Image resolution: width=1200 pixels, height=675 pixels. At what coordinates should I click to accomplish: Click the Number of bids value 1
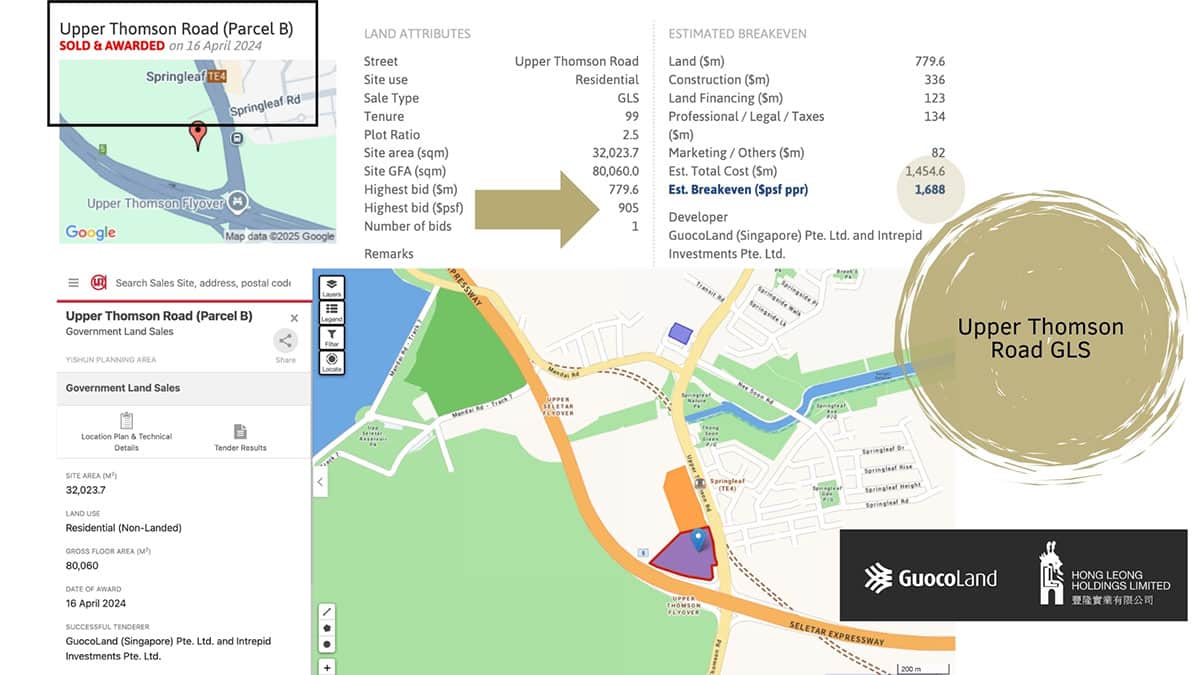coord(635,226)
